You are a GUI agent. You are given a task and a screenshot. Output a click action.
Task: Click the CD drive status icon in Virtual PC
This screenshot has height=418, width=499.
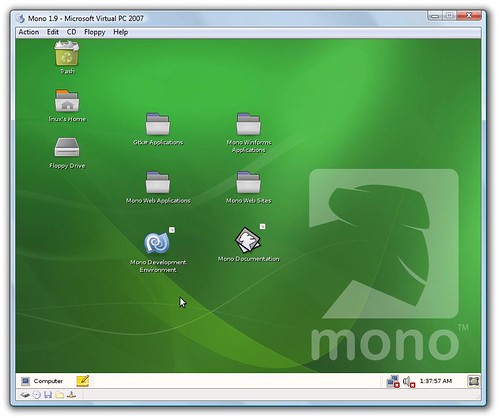click(x=37, y=395)
